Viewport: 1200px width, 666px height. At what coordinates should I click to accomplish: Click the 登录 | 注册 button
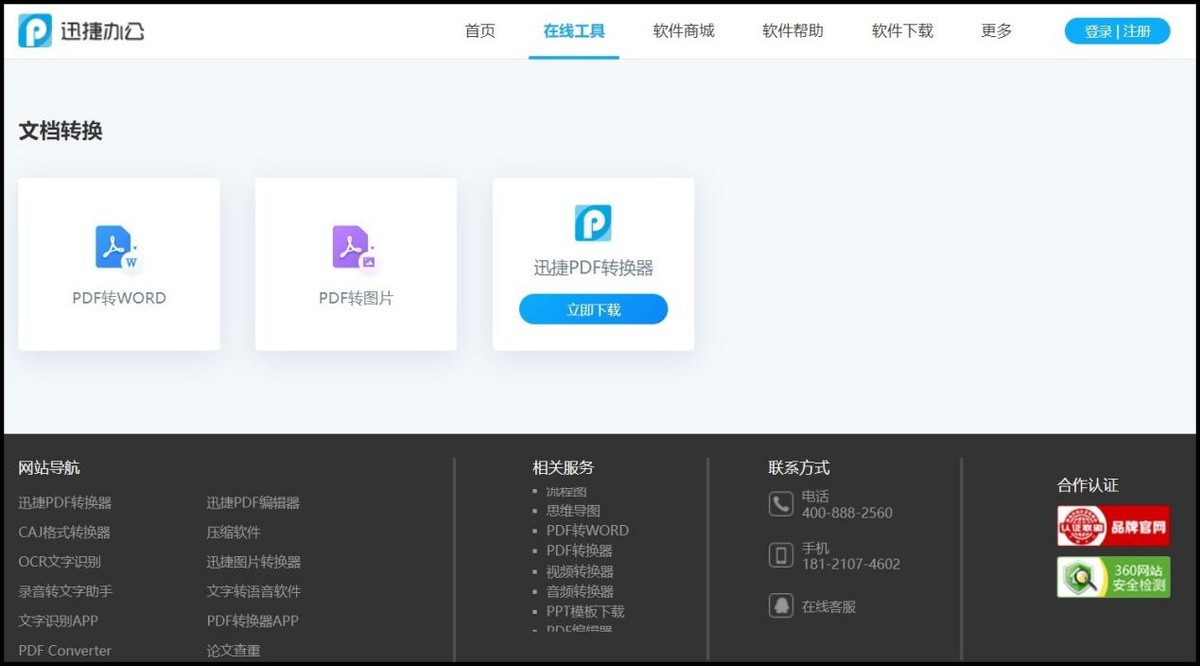[x=1117, y=31]
